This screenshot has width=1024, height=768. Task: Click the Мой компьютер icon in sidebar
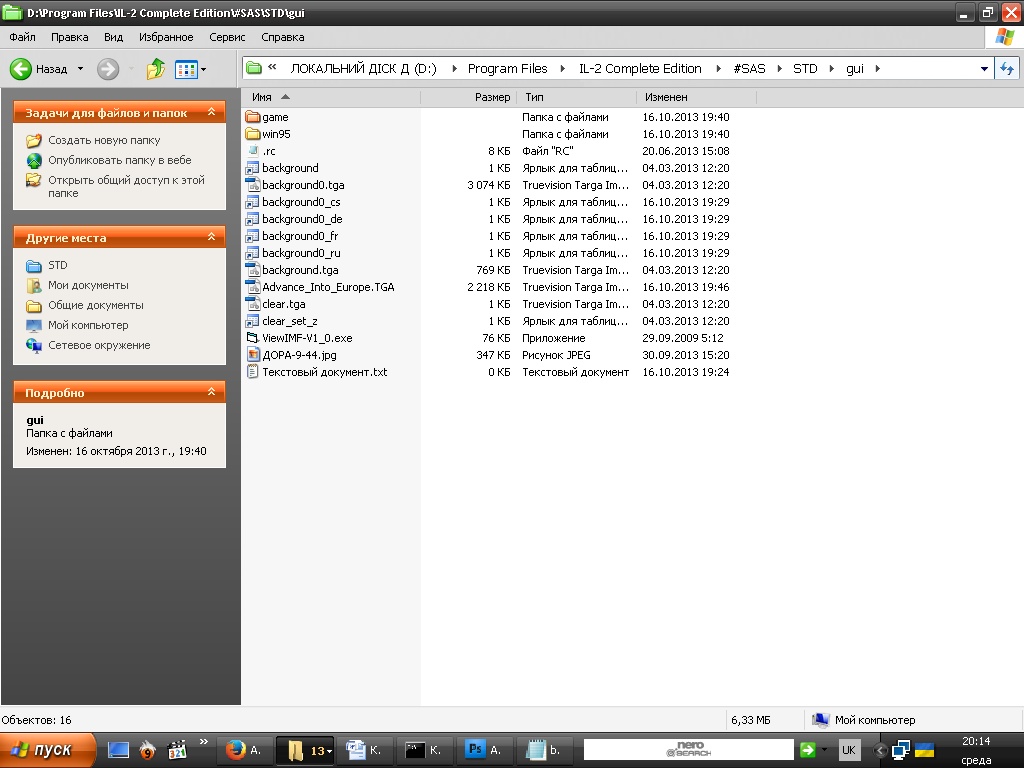(x=34, y=325)
